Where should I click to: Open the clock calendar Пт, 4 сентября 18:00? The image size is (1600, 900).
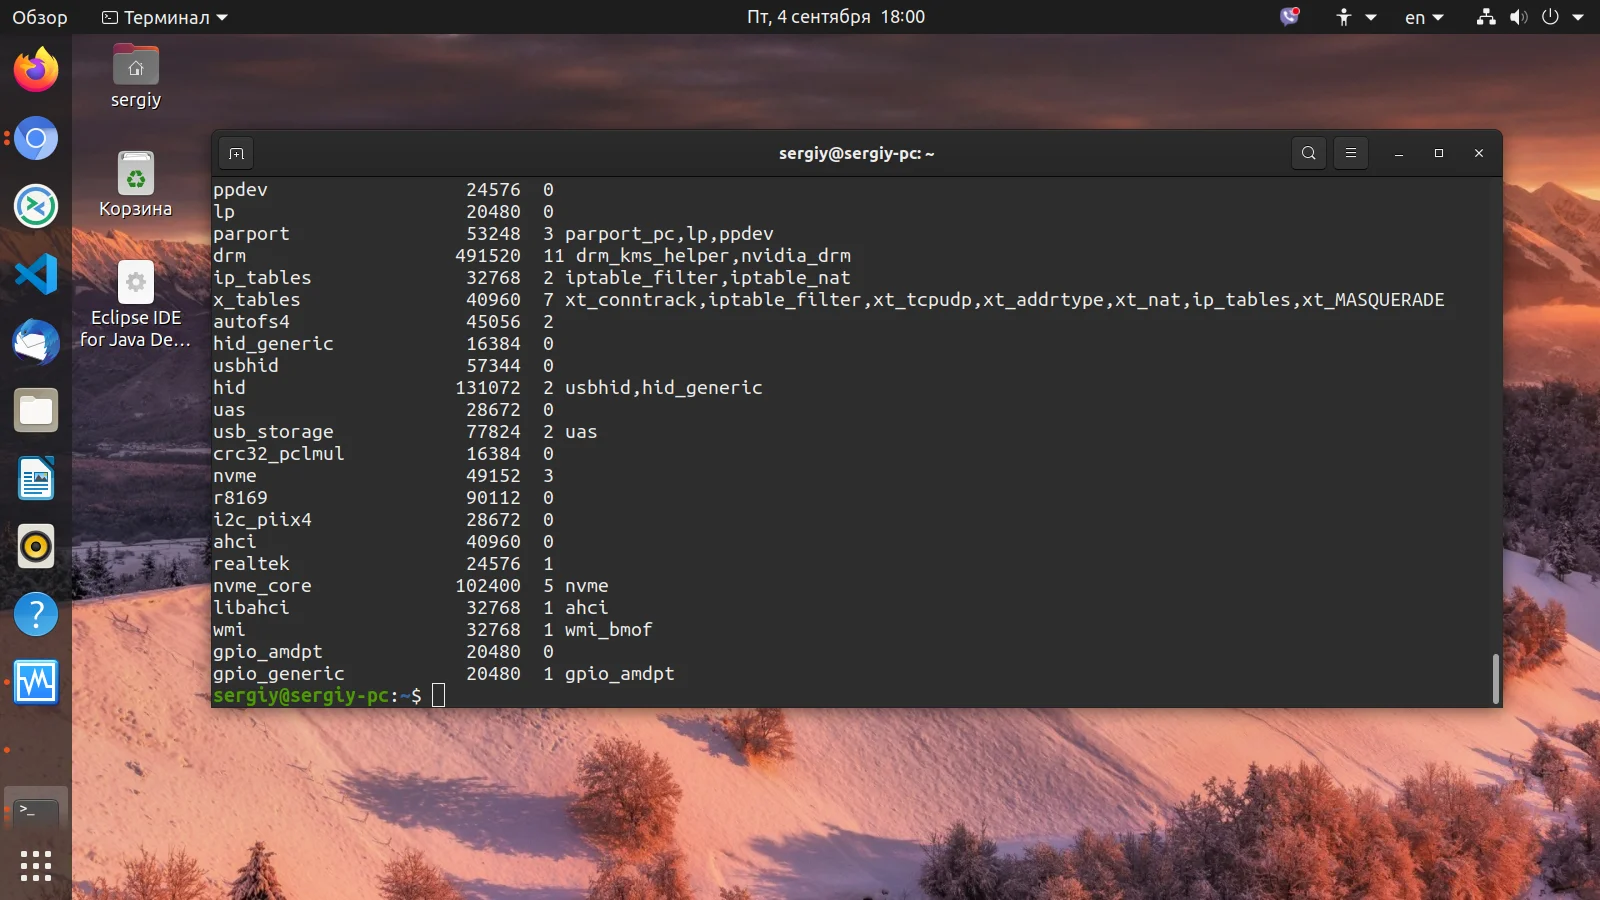pos(836,17)
